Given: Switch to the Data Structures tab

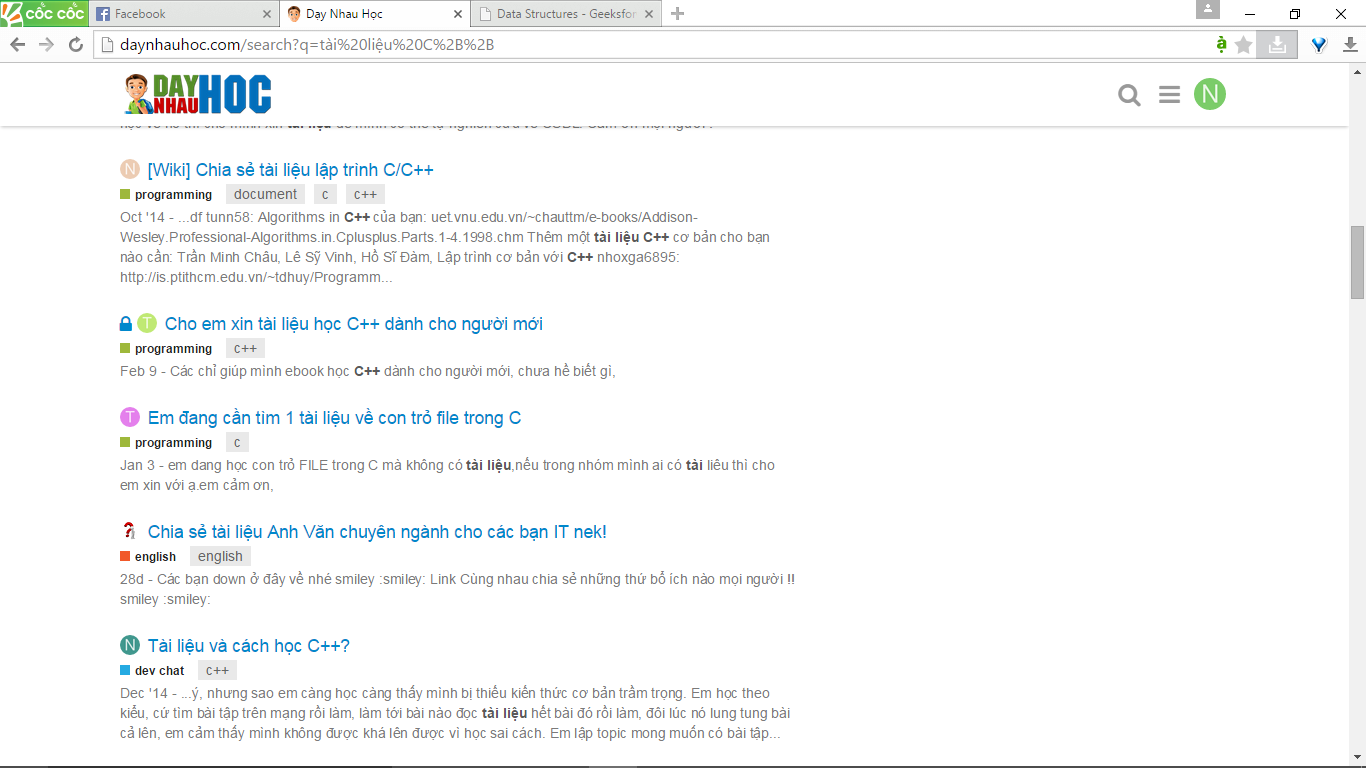Looking at the screenshot, I should (565, 14).
